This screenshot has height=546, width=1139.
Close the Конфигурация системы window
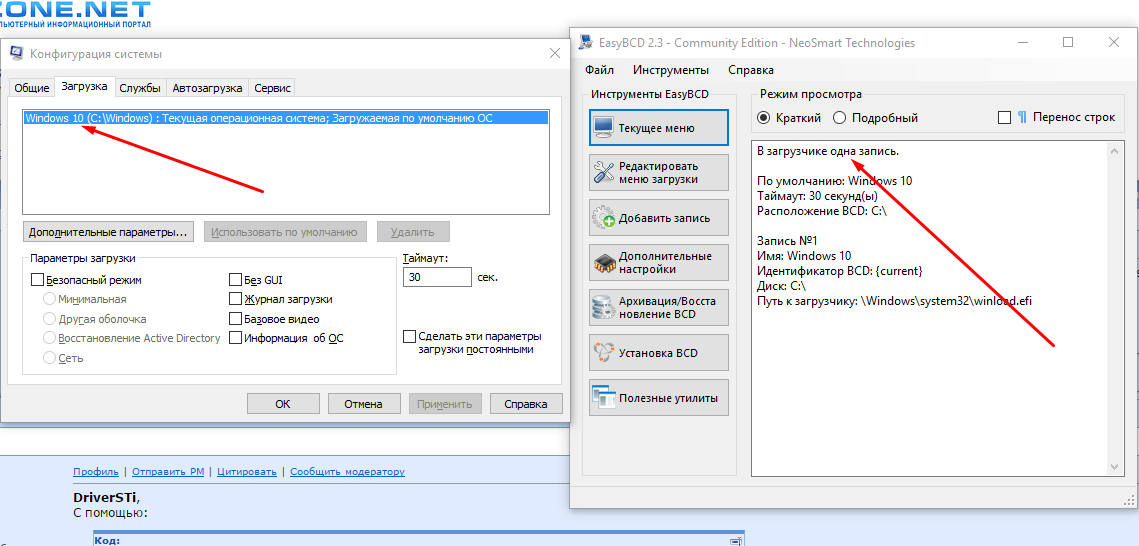click(554, 54)
